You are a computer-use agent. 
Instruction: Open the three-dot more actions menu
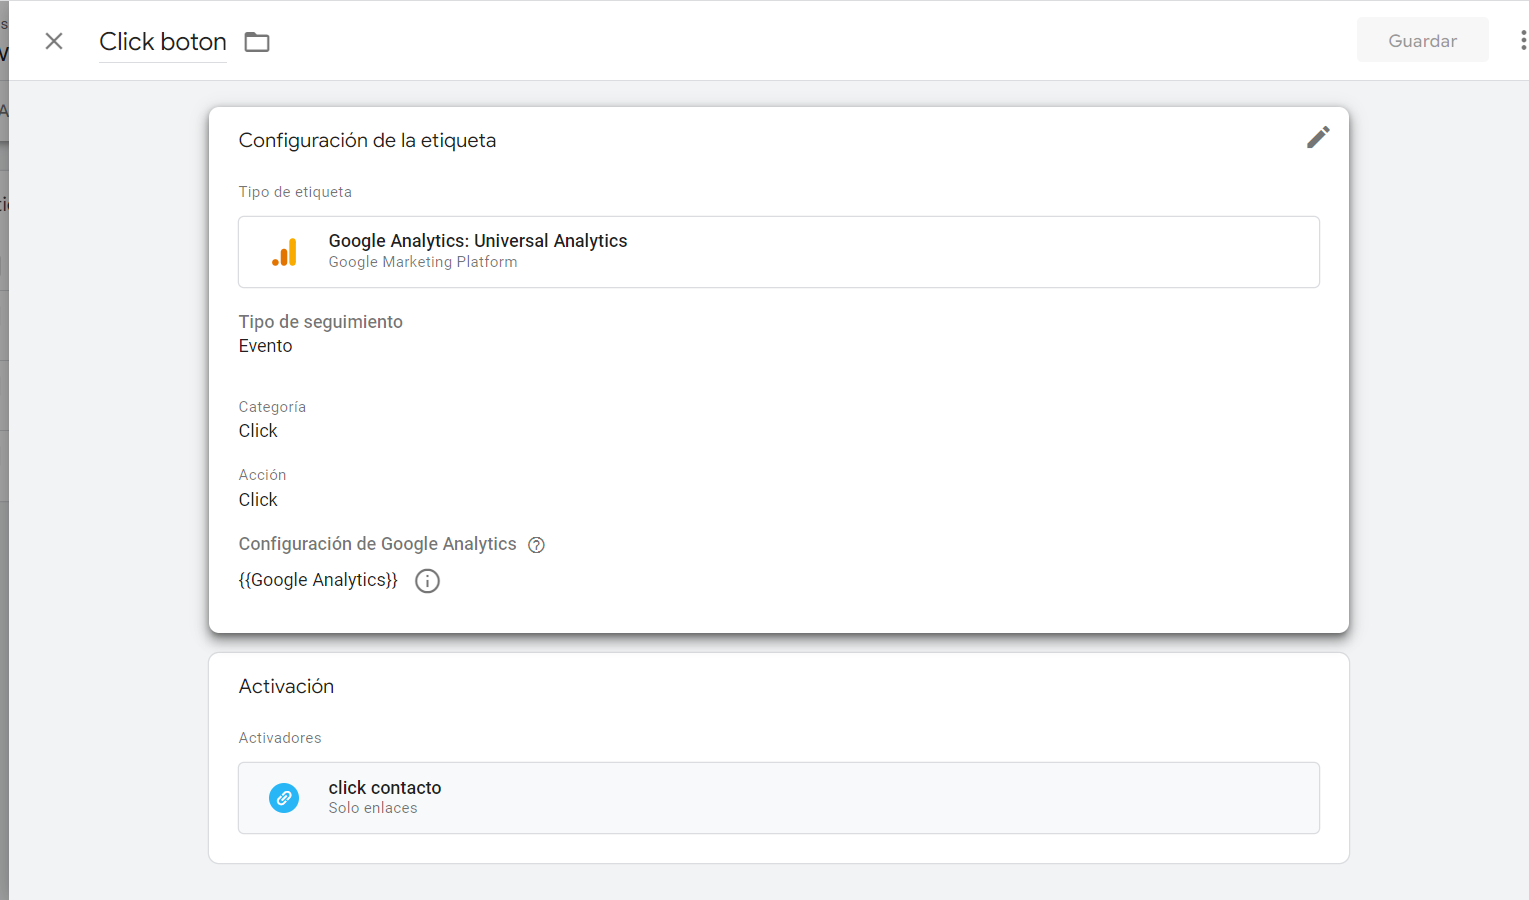(x=1522, y=40)
